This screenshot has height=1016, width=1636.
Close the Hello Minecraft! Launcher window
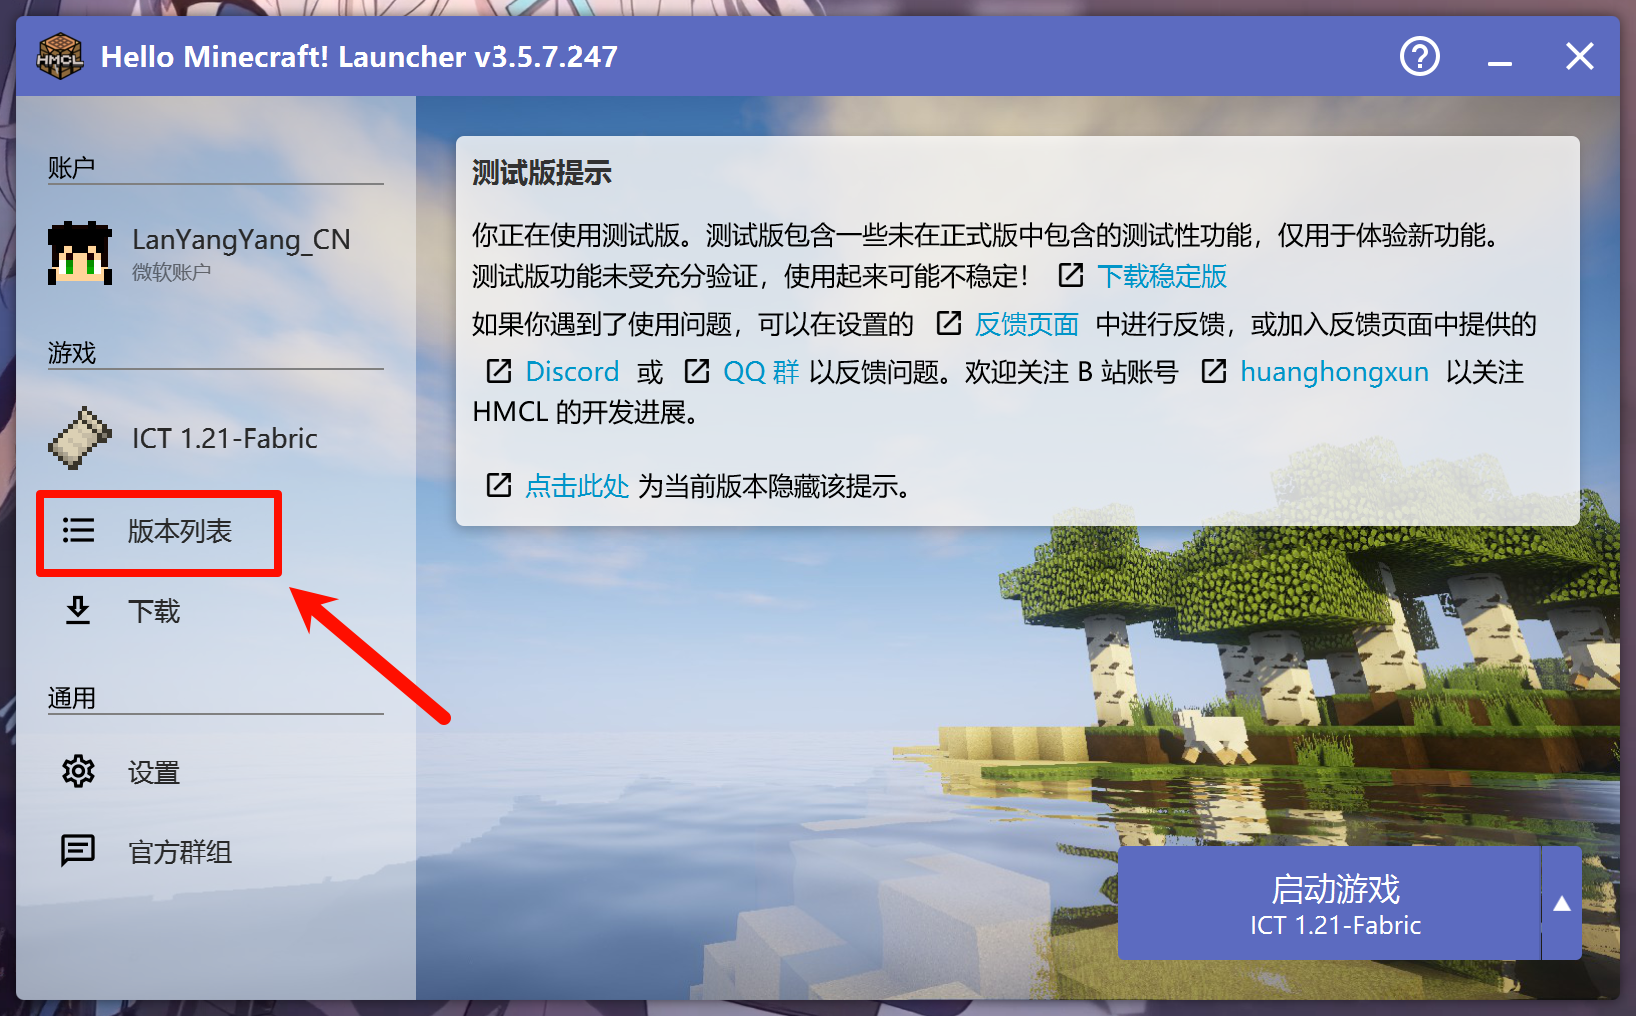tap(1579, 56)
